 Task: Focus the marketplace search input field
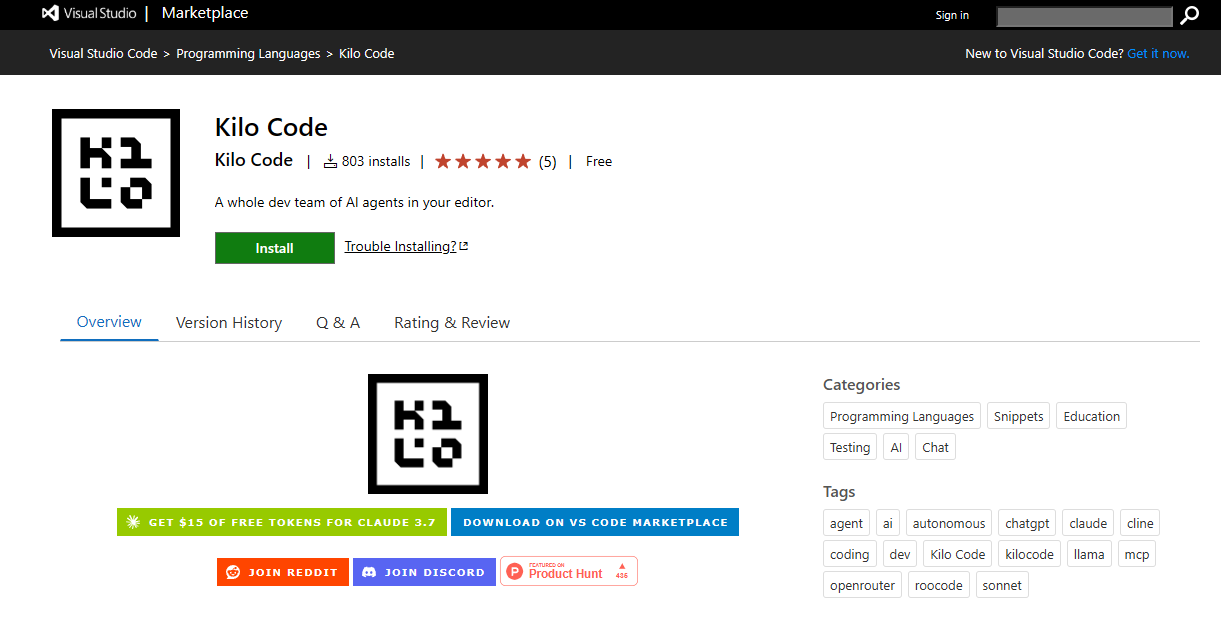point(1085,16)
